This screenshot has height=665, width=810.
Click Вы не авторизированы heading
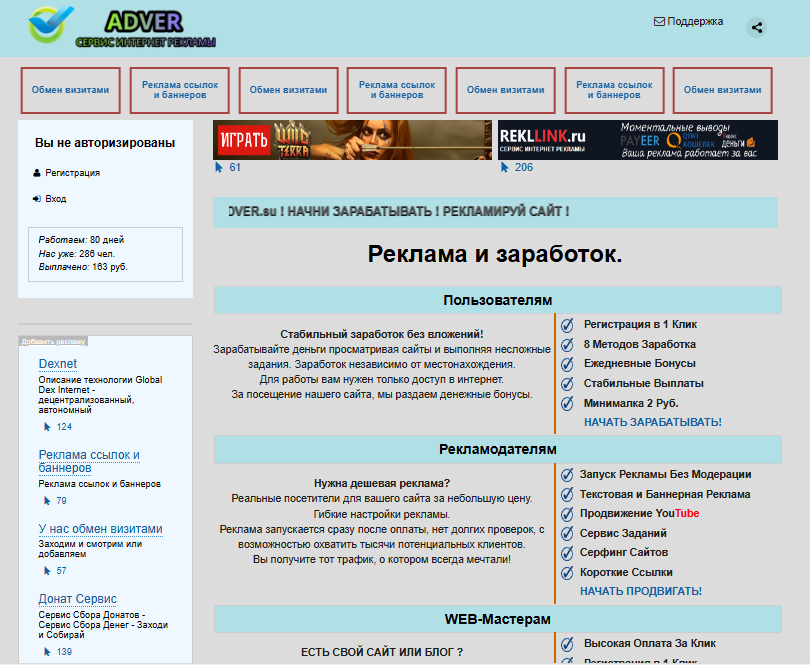click(105, 143)
